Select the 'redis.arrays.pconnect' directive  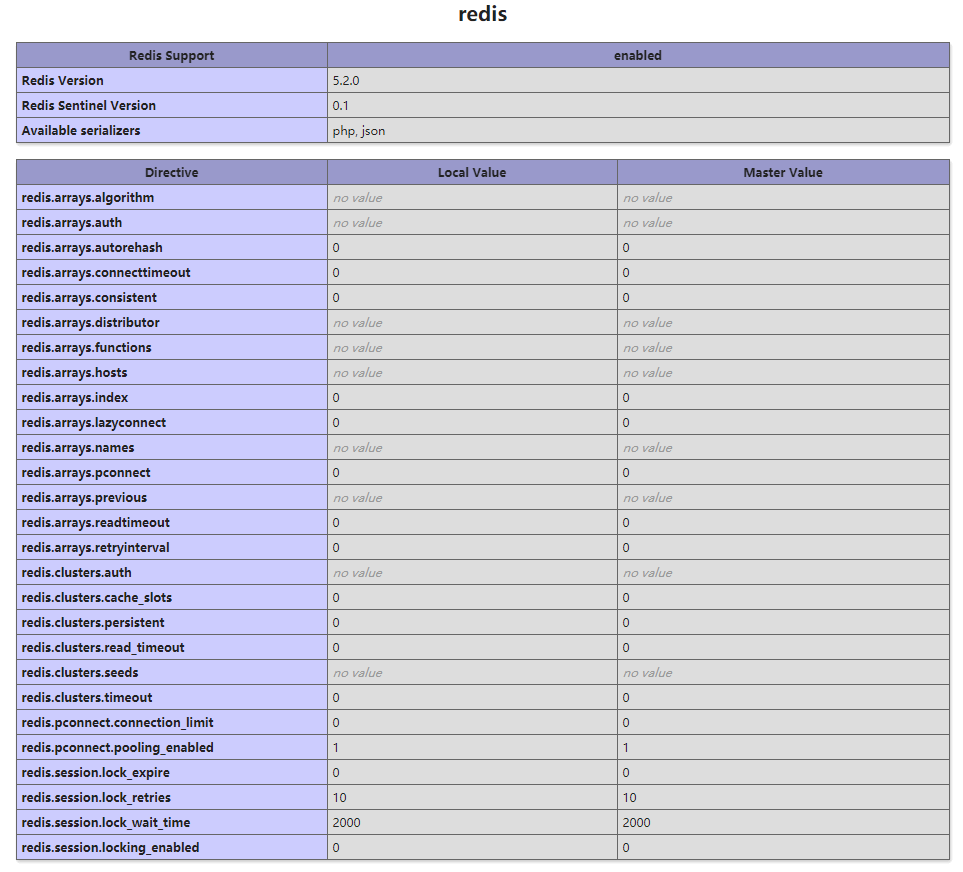pos(86,473)
